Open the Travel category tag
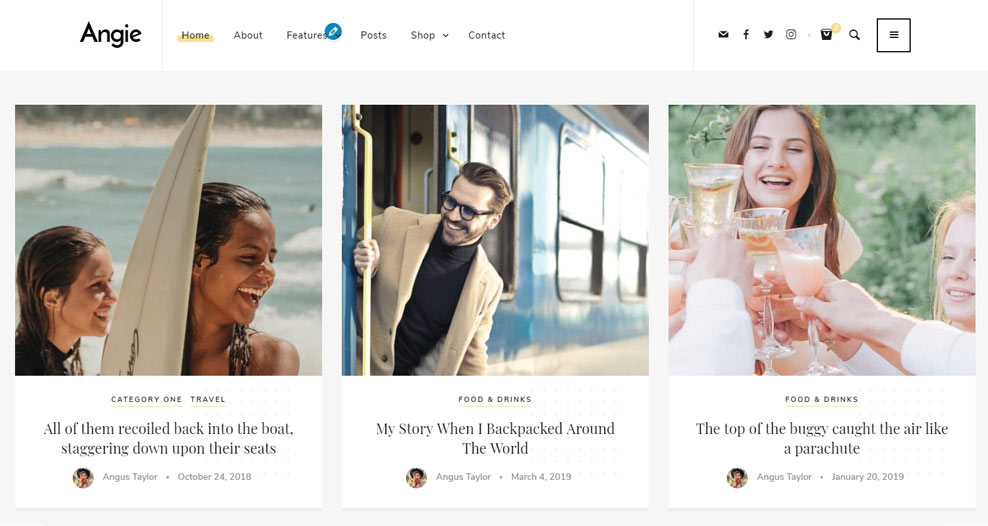Image resolution: width=988 pixels, height=526 pixels. click(x=208, y=400)
